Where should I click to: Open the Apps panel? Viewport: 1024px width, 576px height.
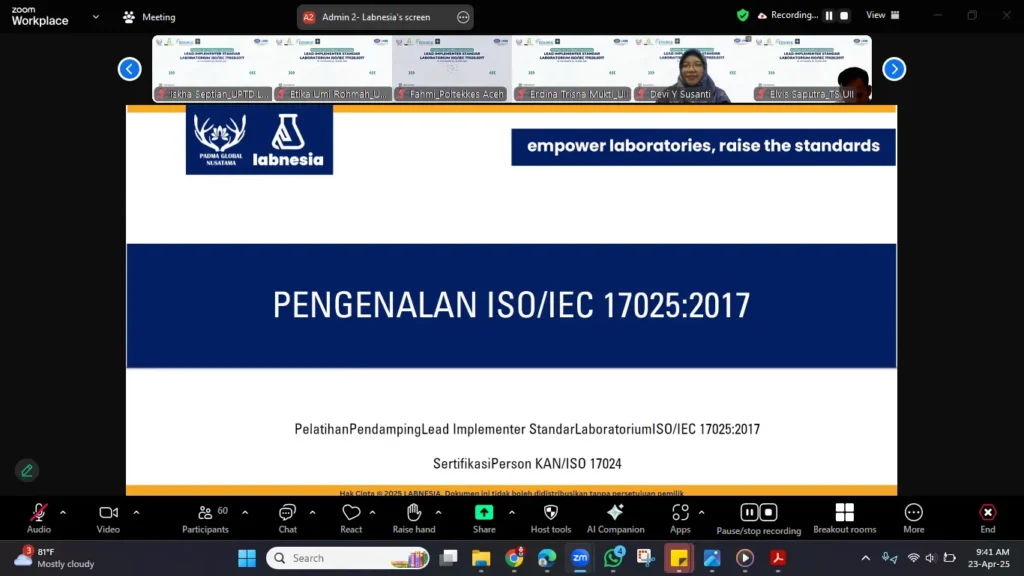coord(680,519)
